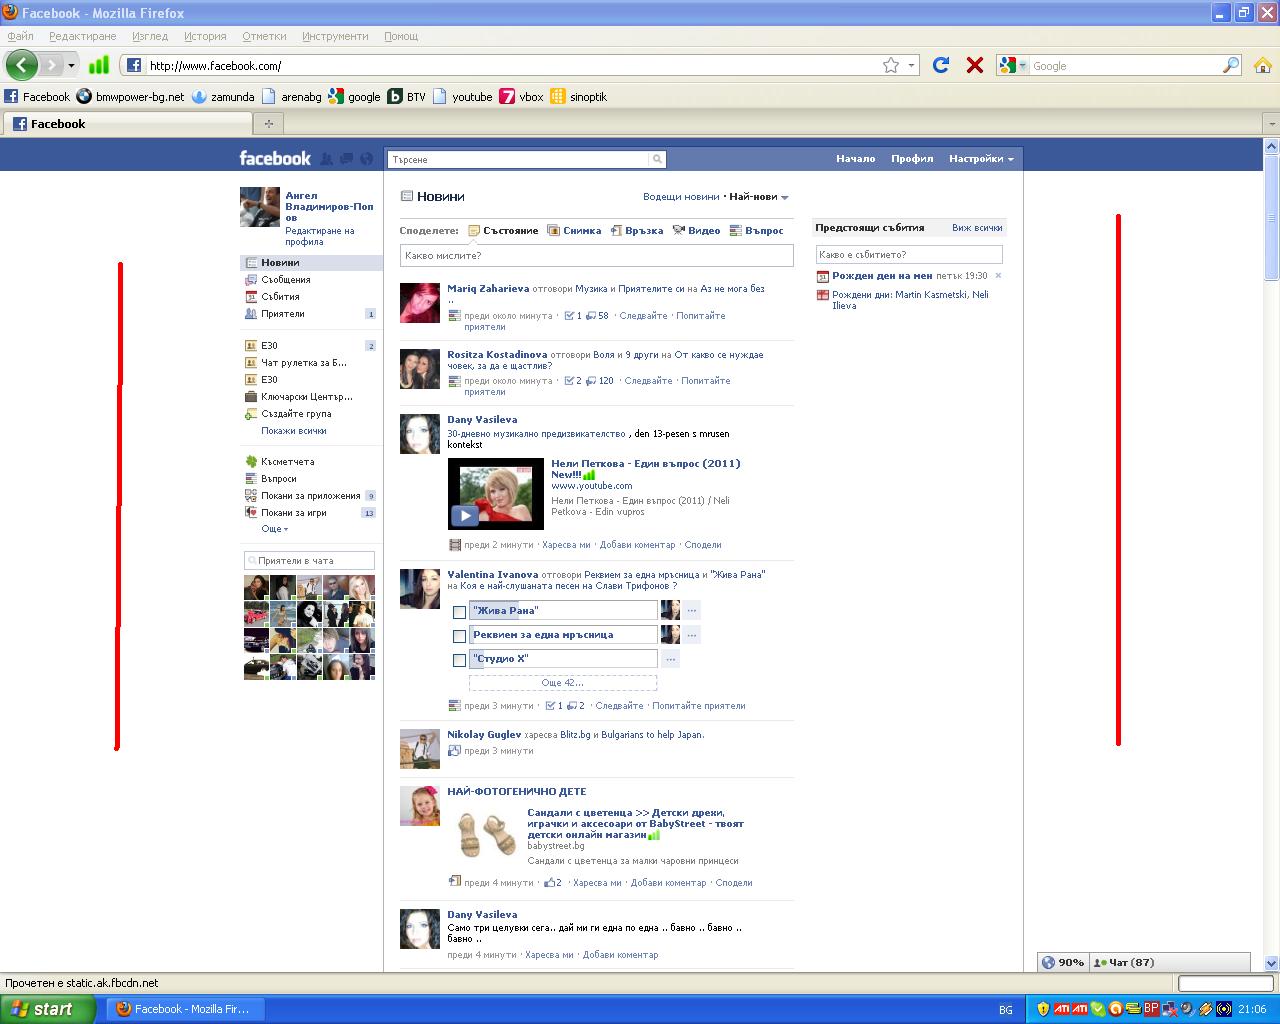Screen dimensions: 1280x1024
Task: Search friends in Приятели в чата field
Action: pyautogui.click(x=309, y=561)
